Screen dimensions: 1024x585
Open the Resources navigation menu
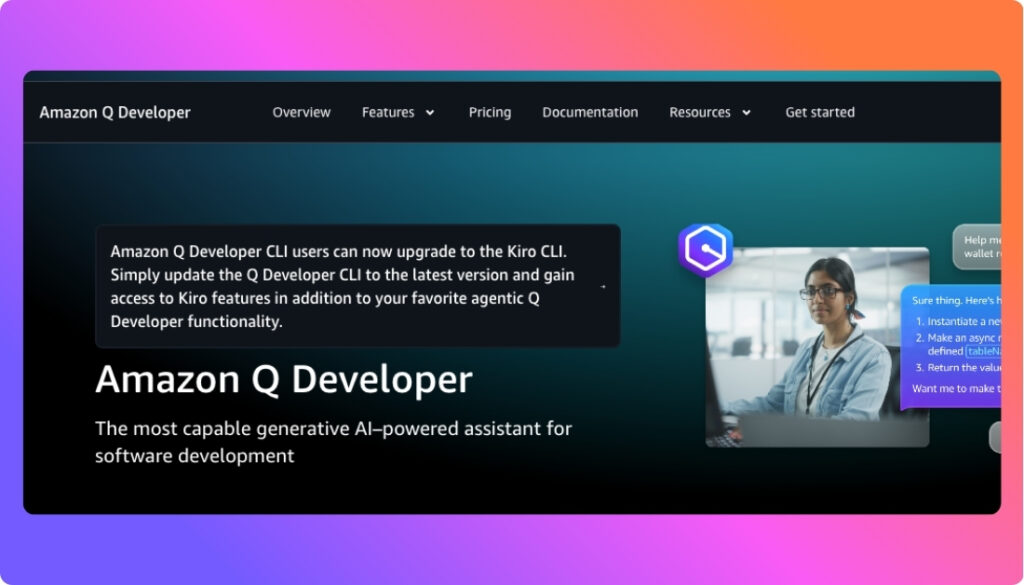point(702,112)
